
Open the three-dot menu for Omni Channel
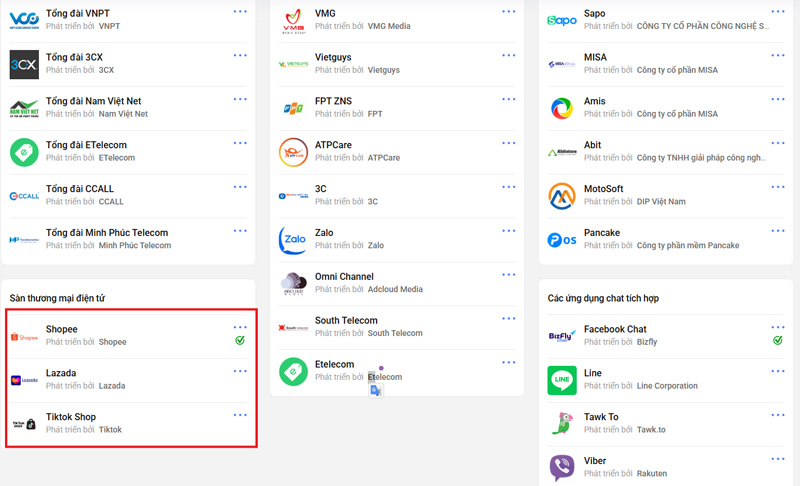click(509, 275)
